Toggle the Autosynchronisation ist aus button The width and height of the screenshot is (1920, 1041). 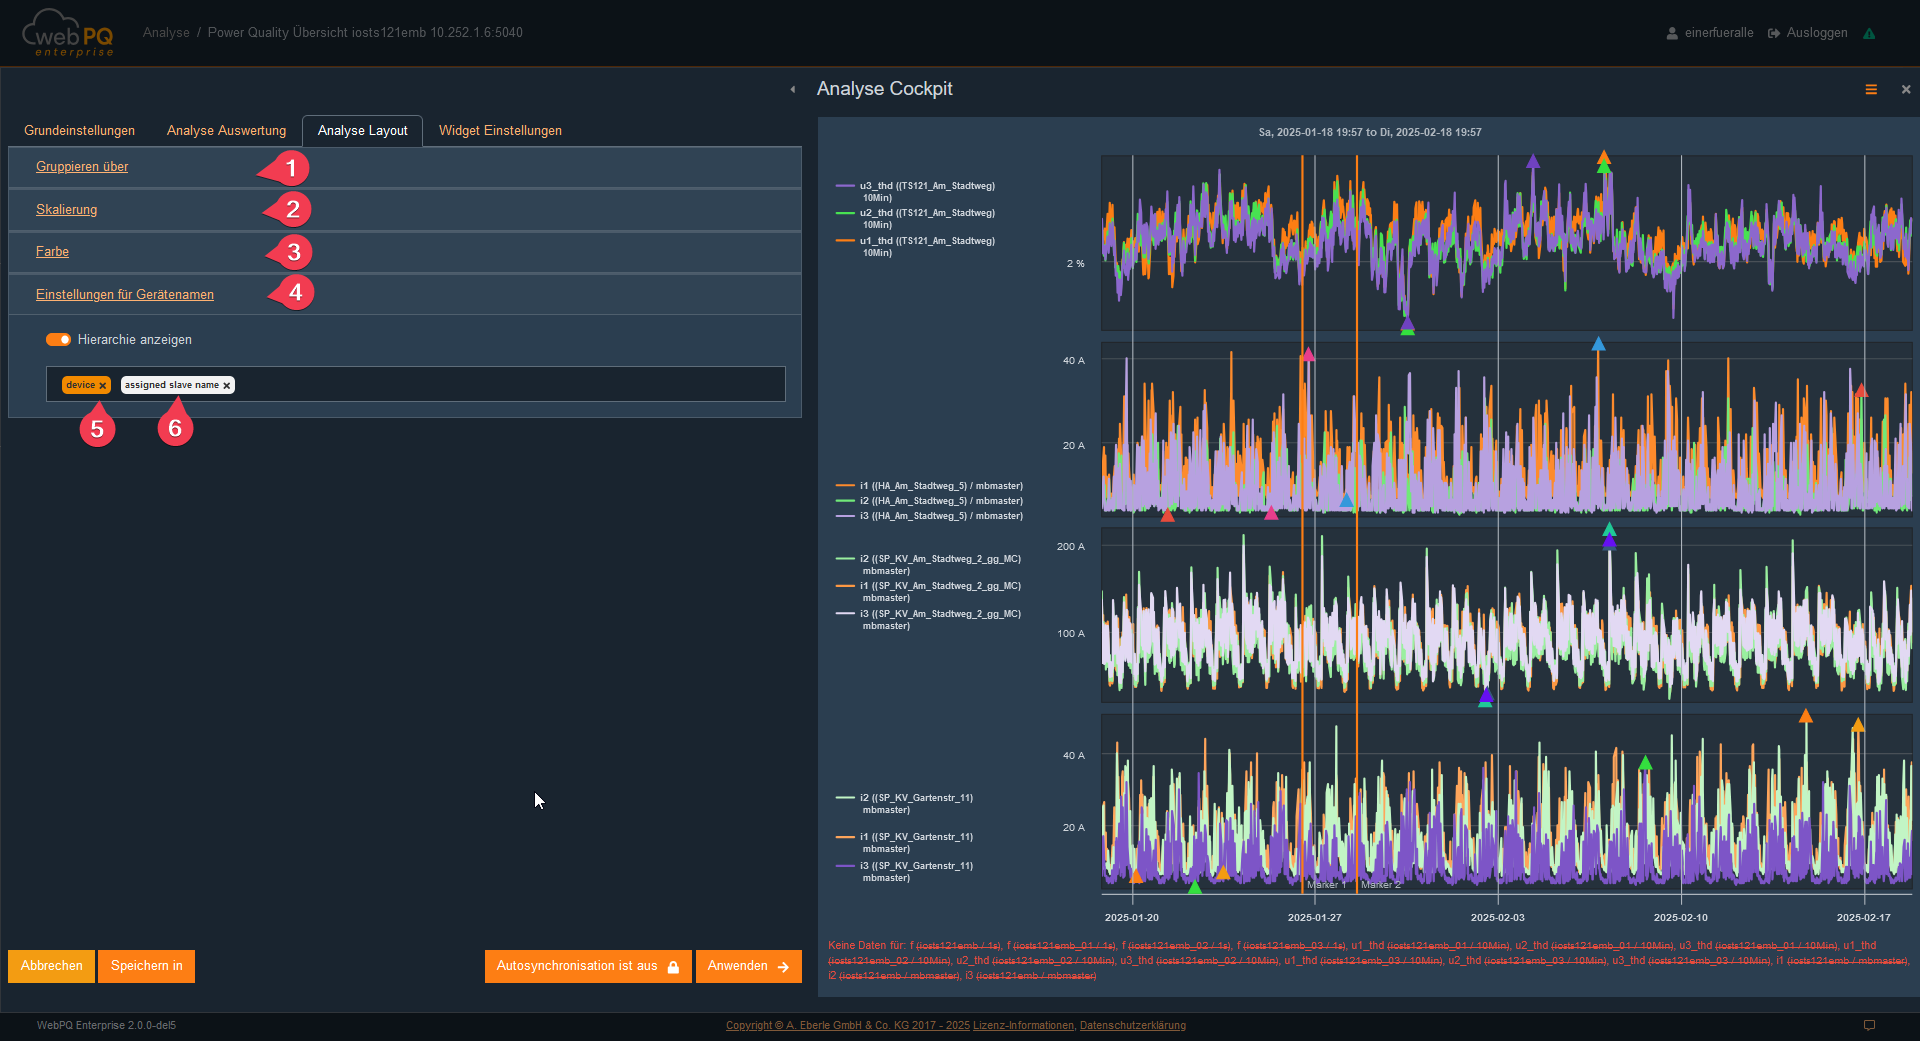[x=588, y=966]
